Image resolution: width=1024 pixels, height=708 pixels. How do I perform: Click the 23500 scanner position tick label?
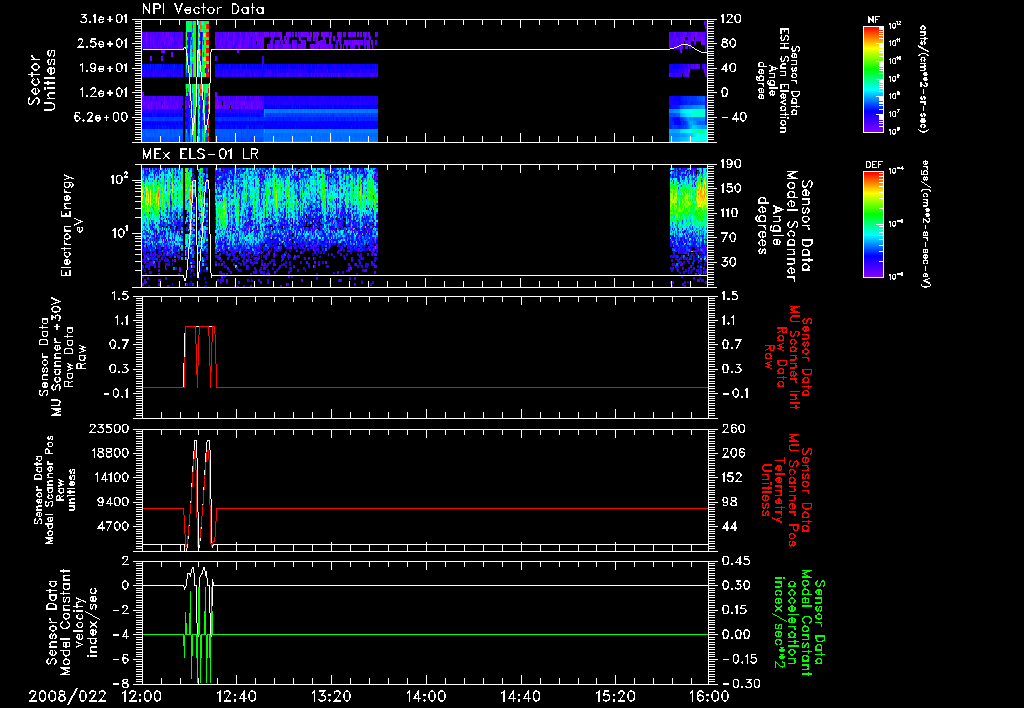click(109, 428)
